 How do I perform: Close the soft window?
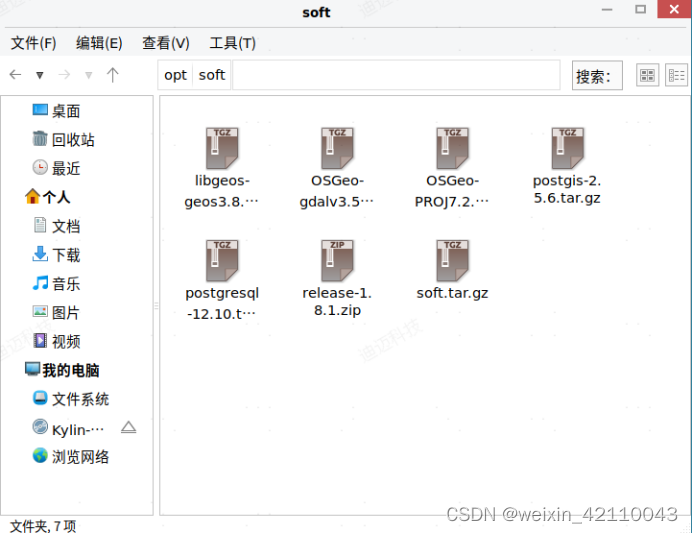point(674,9)
